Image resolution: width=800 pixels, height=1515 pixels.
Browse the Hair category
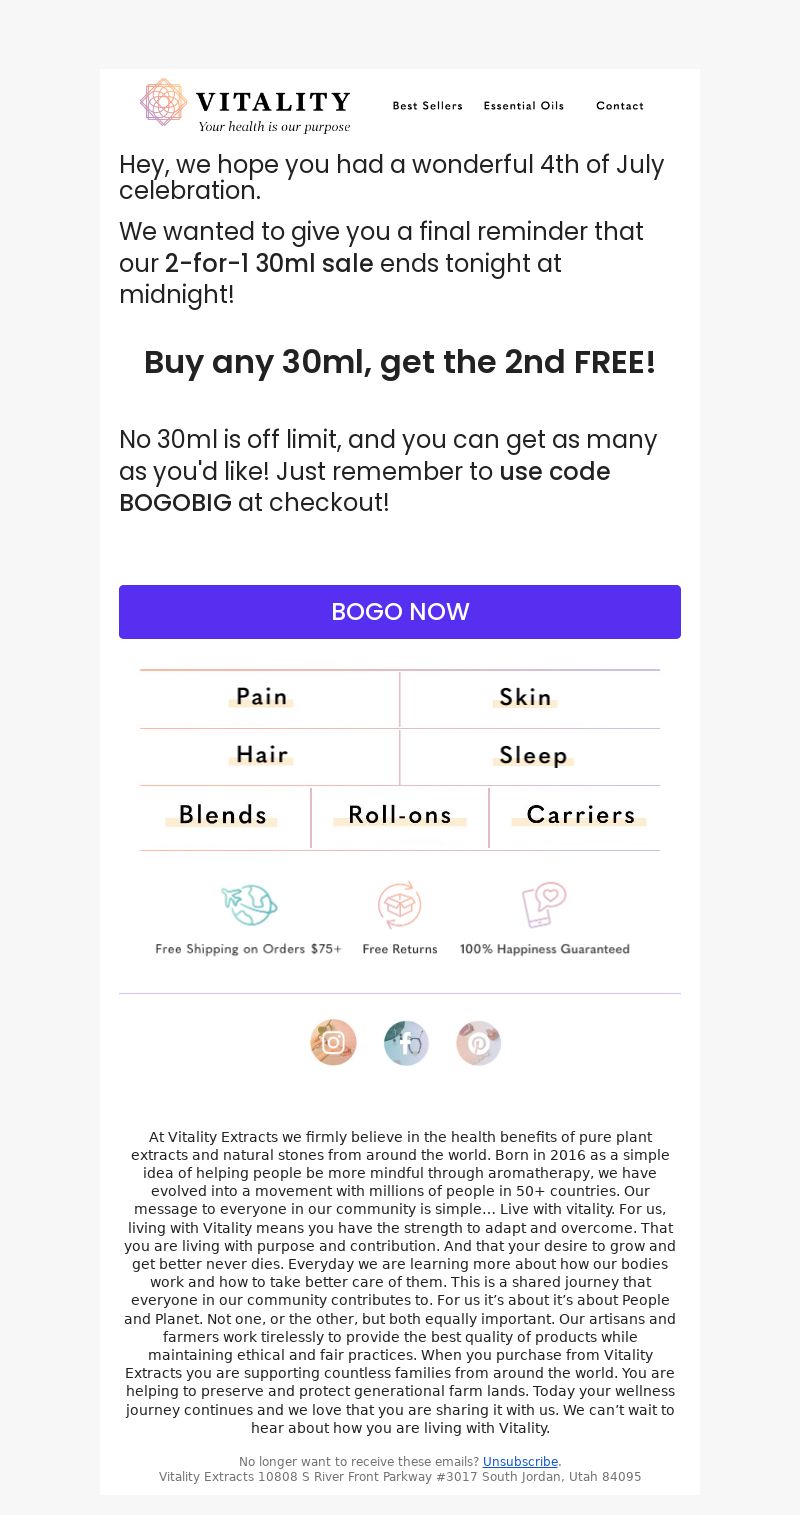click(x=262, y=755)
